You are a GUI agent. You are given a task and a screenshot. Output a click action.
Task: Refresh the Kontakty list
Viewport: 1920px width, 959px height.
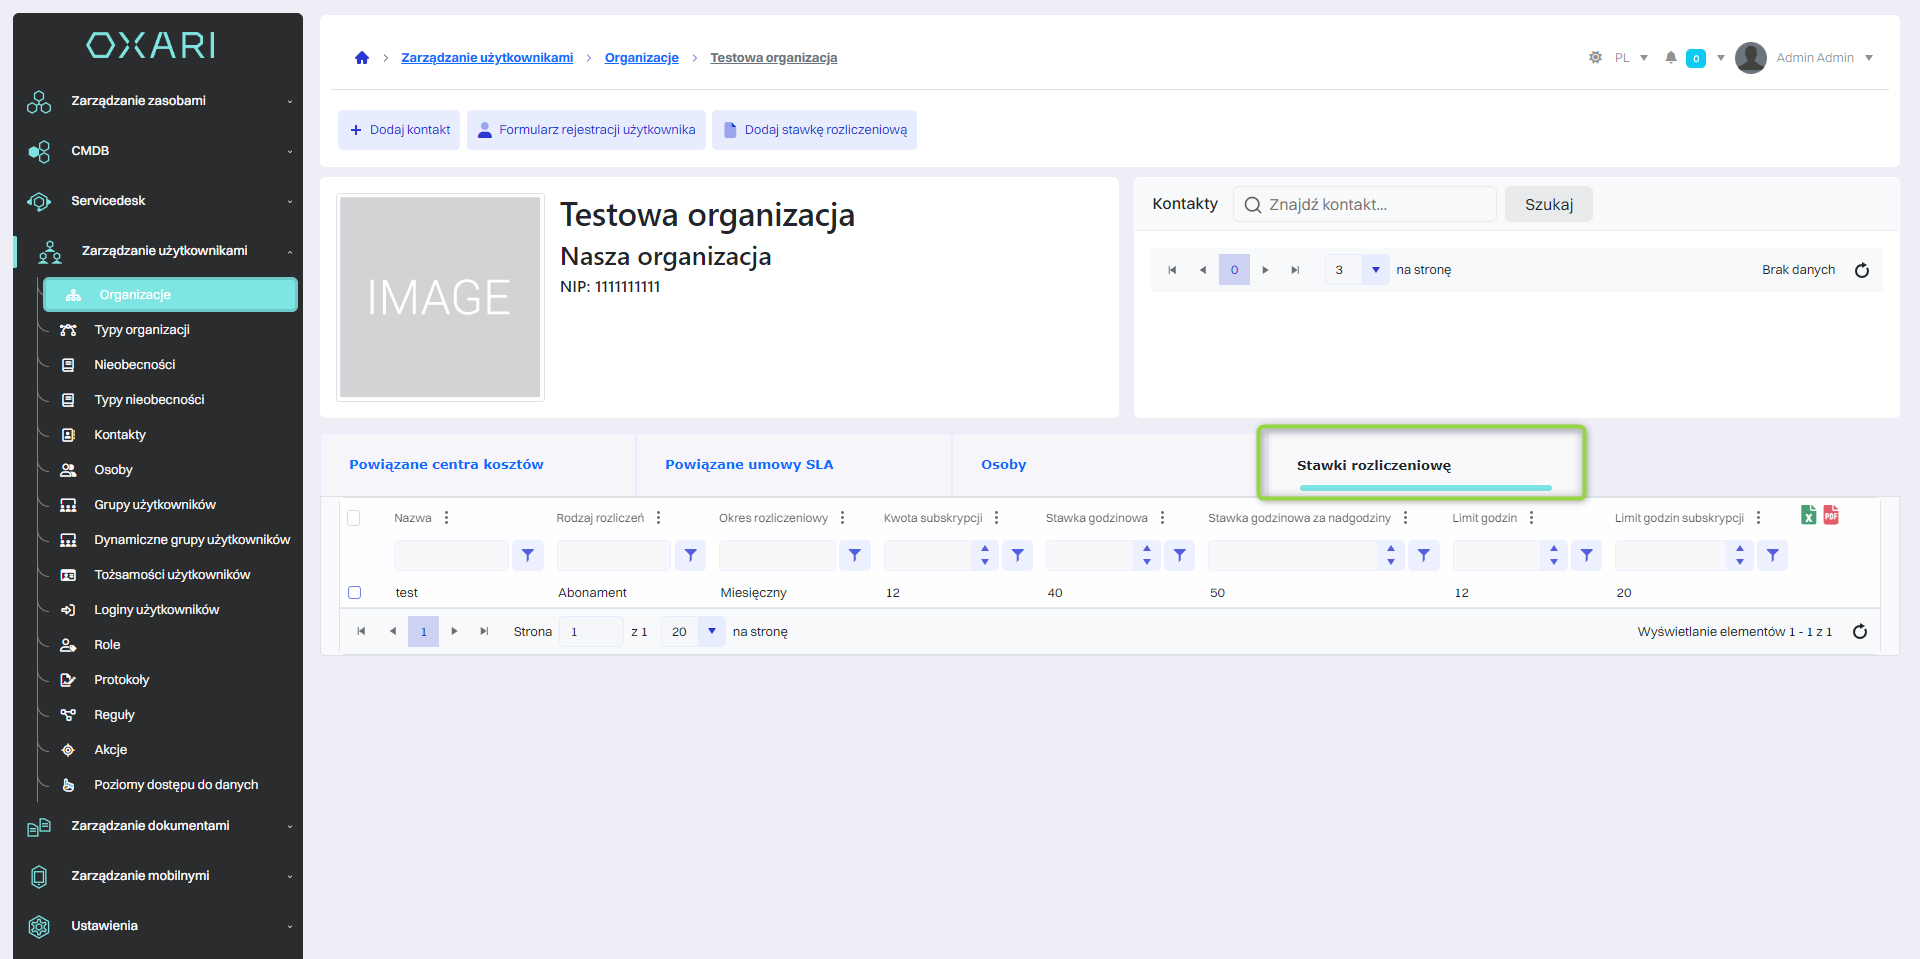(x=1861, y=270)
